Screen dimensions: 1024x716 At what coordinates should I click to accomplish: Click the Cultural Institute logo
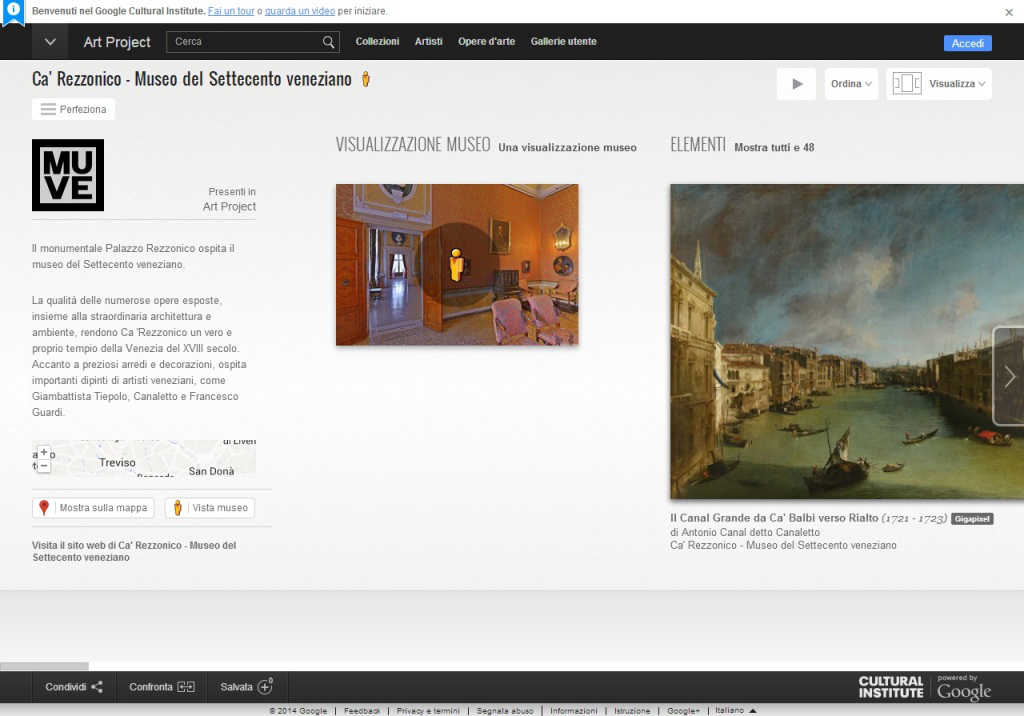(891, 687)
